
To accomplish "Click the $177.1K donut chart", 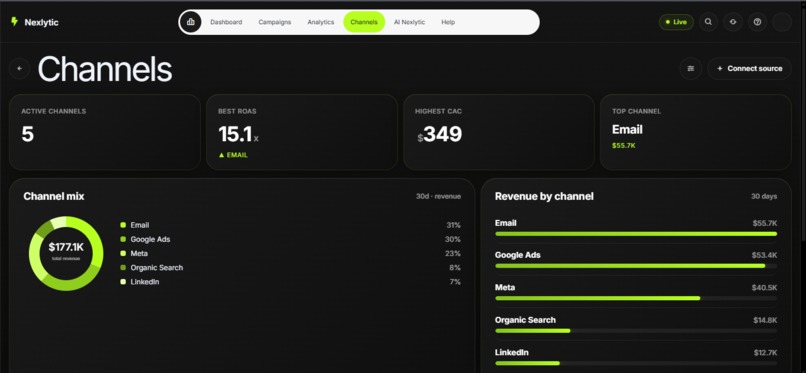I will (x=66, y=253).
